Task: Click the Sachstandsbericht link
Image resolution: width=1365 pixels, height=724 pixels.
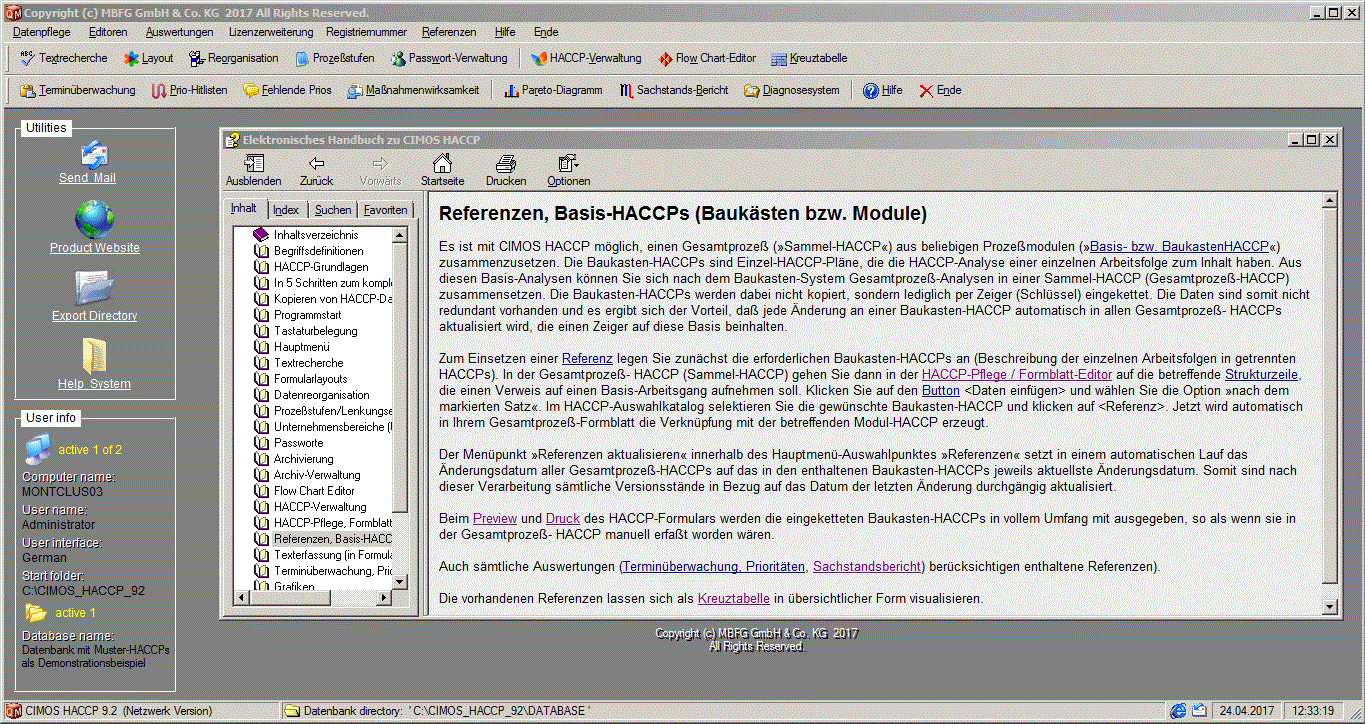Action: (867, 566)
